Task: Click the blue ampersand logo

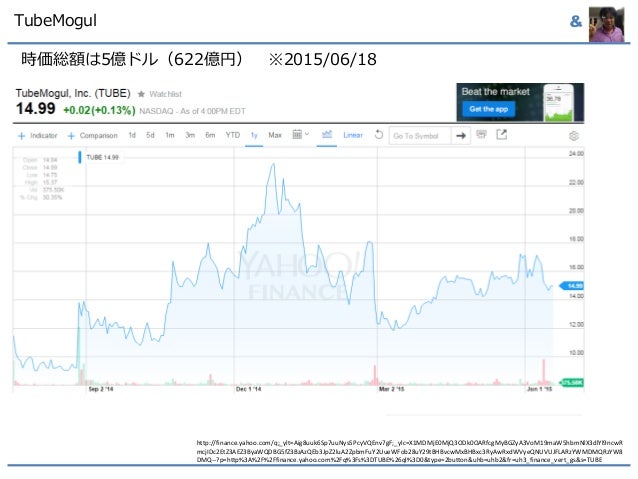Action: [x=576, y=21]
